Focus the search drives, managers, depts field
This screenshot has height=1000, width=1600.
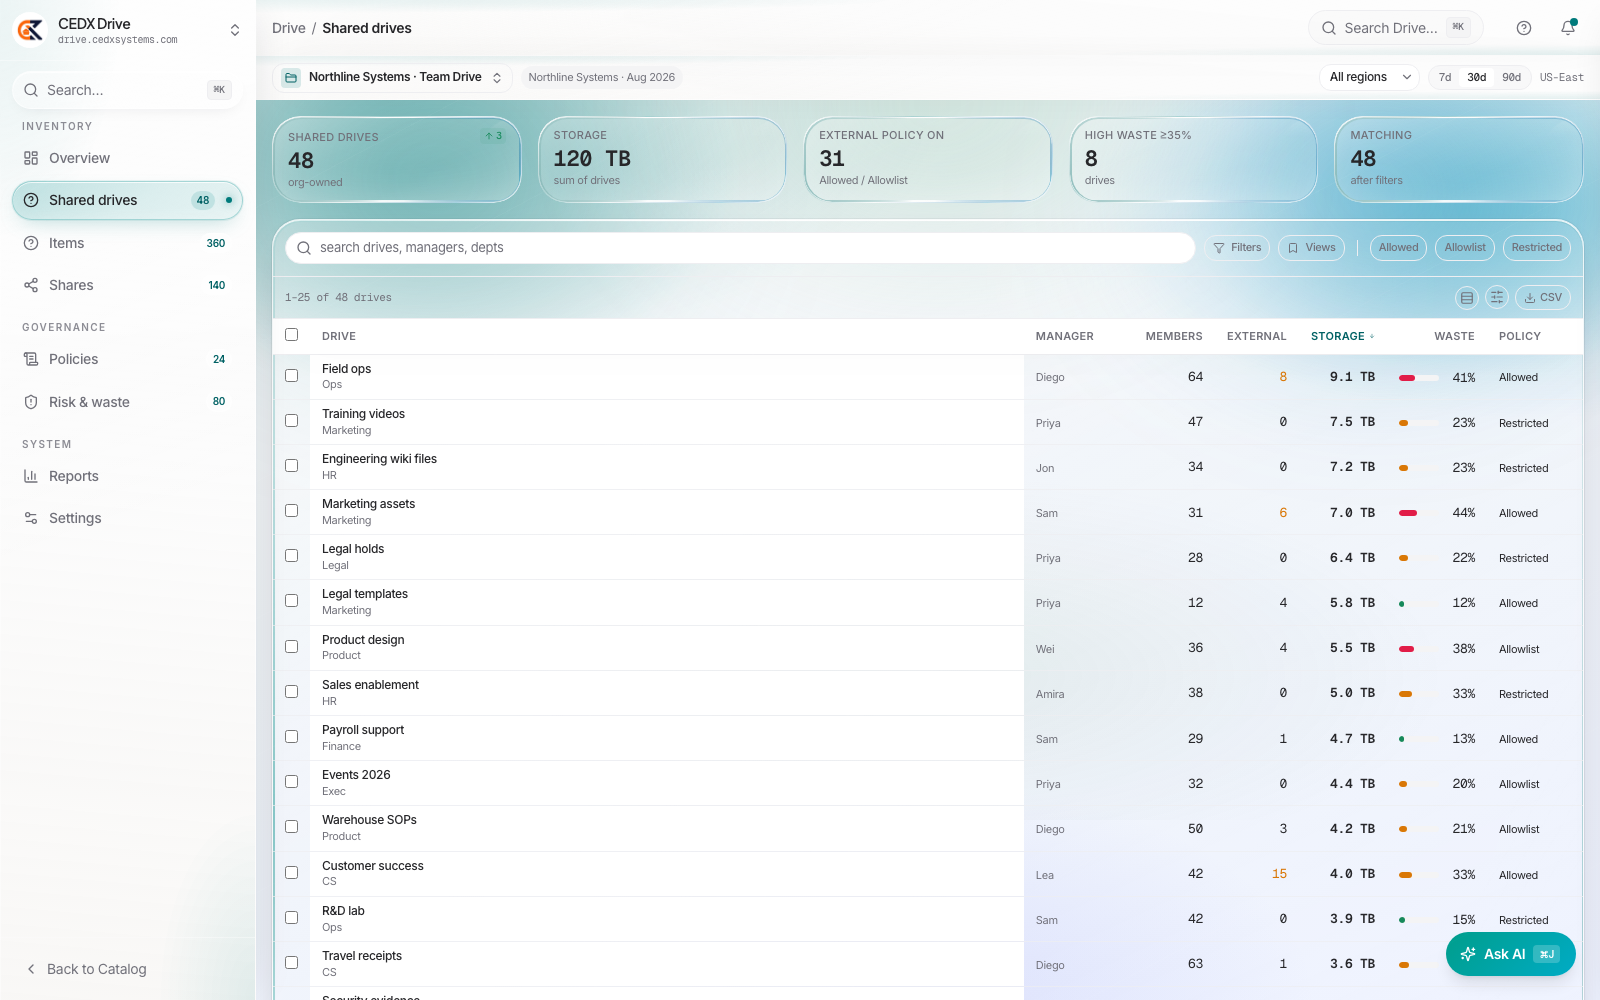pyautogui.click(x=740, y=248)
